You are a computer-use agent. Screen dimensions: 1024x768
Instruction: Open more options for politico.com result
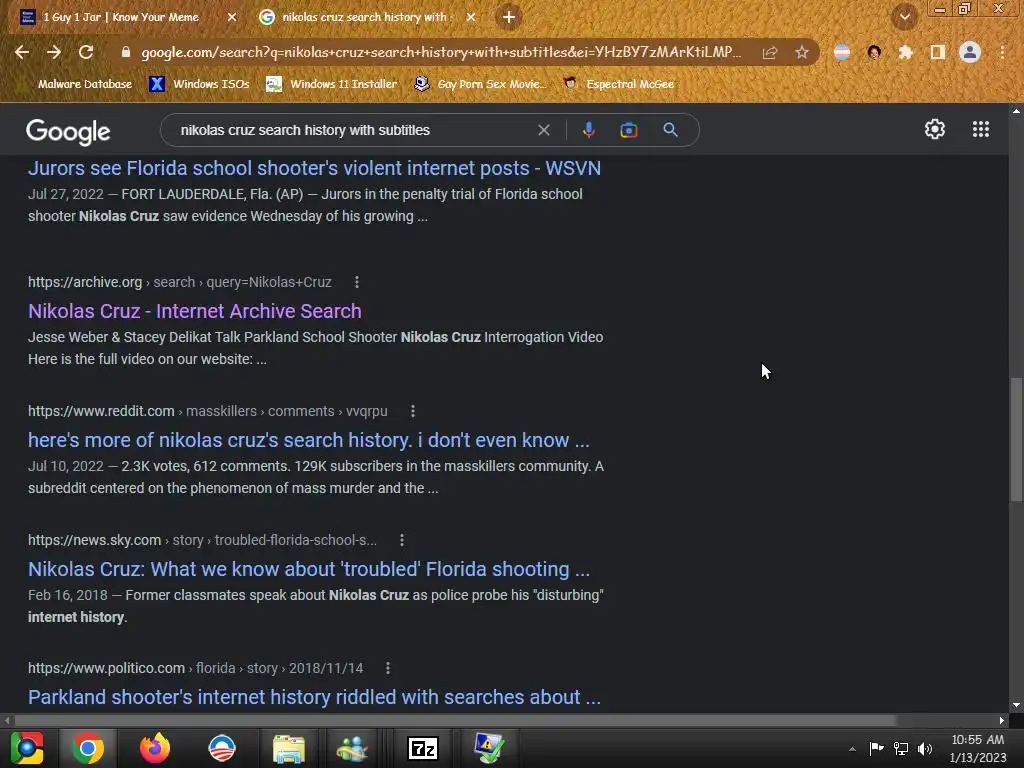(x=388, y=668)
